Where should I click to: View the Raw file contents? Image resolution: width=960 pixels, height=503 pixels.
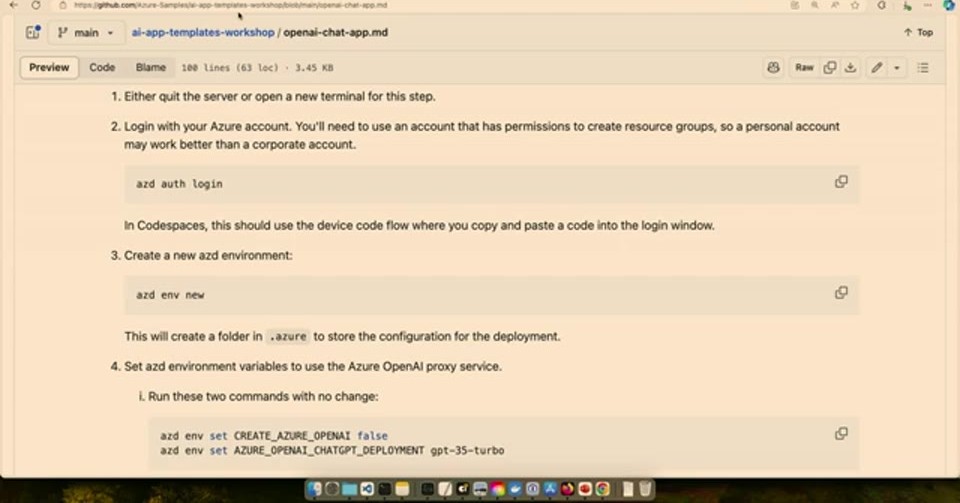pos(804,67)
